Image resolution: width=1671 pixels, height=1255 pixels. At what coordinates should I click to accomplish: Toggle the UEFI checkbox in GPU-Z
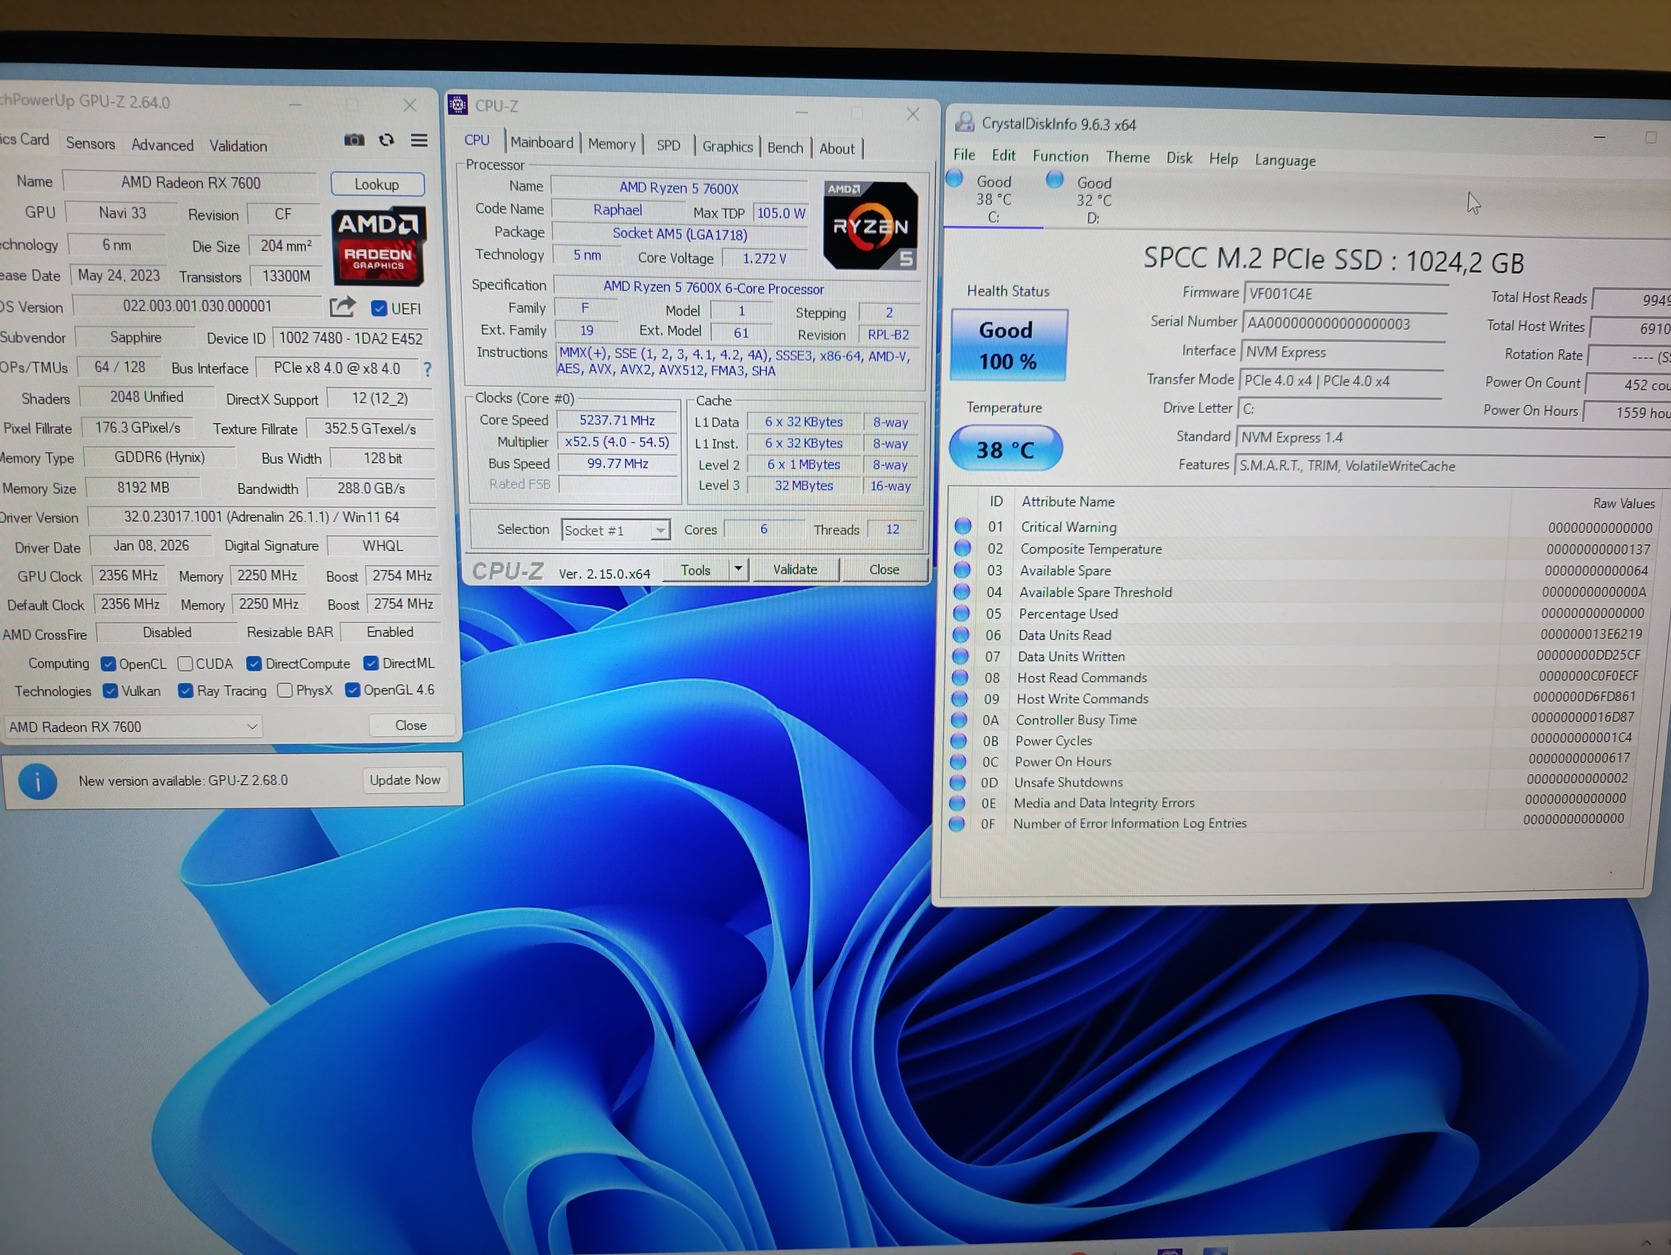[379, 308]
